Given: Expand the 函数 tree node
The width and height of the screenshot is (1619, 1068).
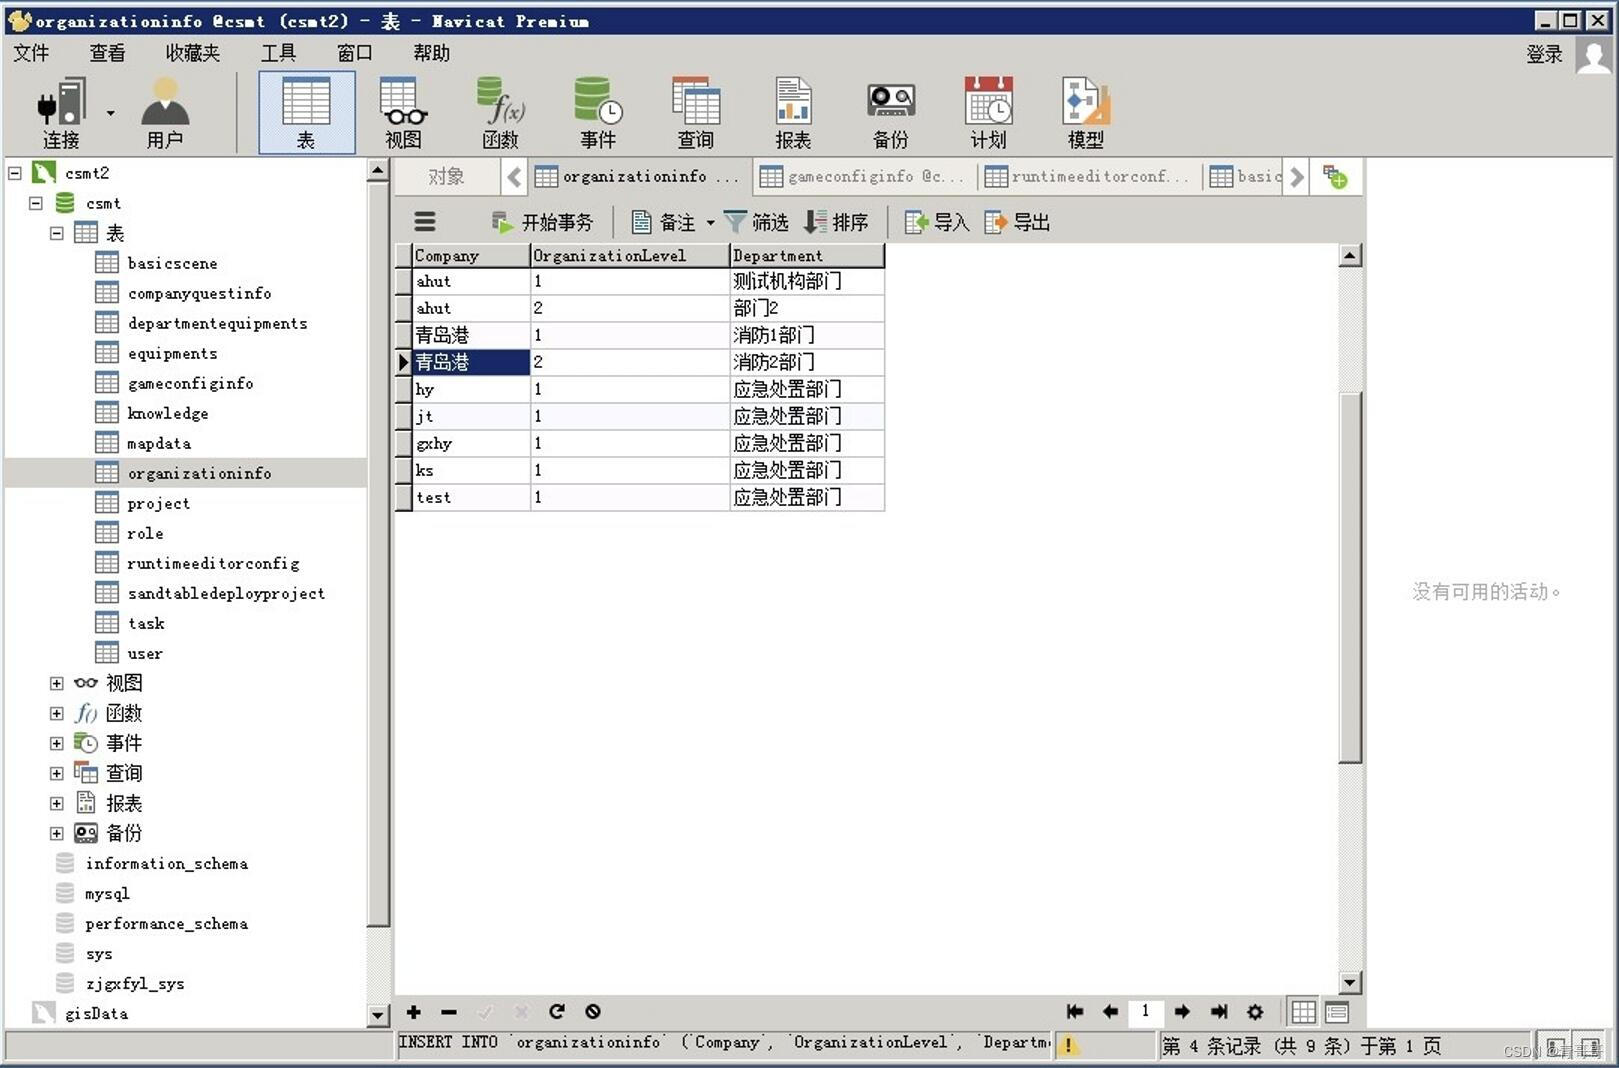Looking at the screenshot, I should 57,713.
